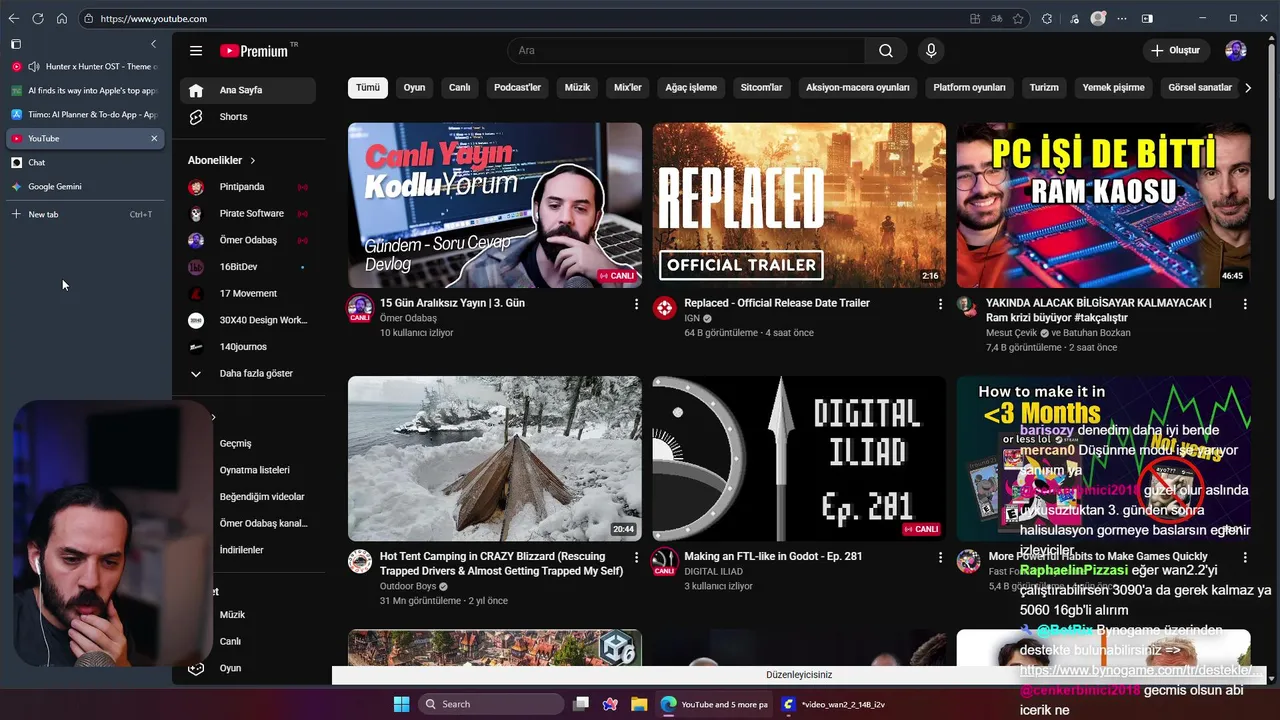
Task: Click the browser home icon
Action: click(62, 18)
